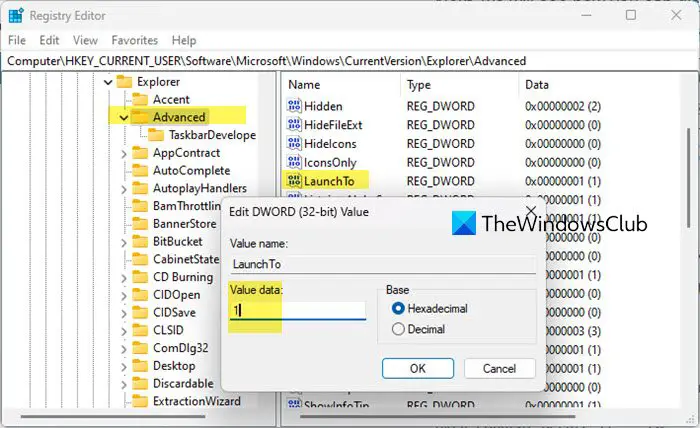Expand the ComDlg32 tree node
This screenshot has height=428, width=700.
124,349
